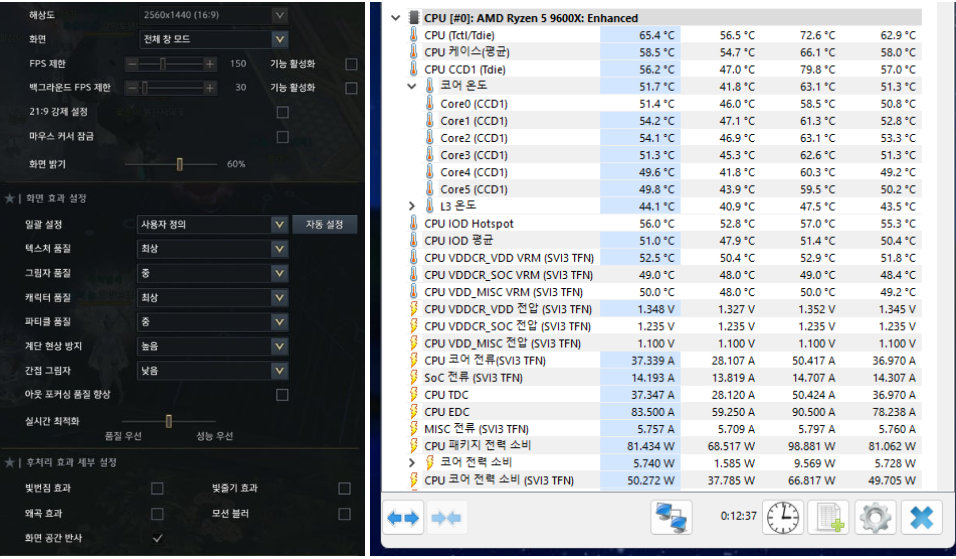The width and height of the screenshot is (956, 559).
Task: Expand the L3 온도 tree node
Action: coord(412,205)
